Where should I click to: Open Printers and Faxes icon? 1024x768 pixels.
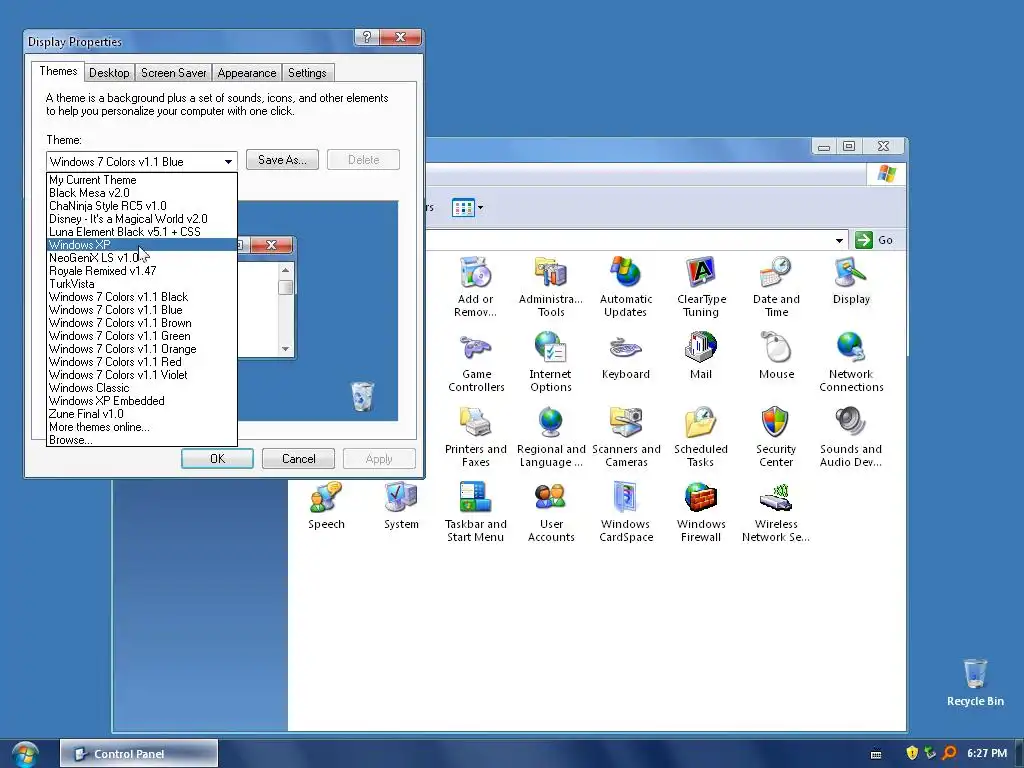475,437
